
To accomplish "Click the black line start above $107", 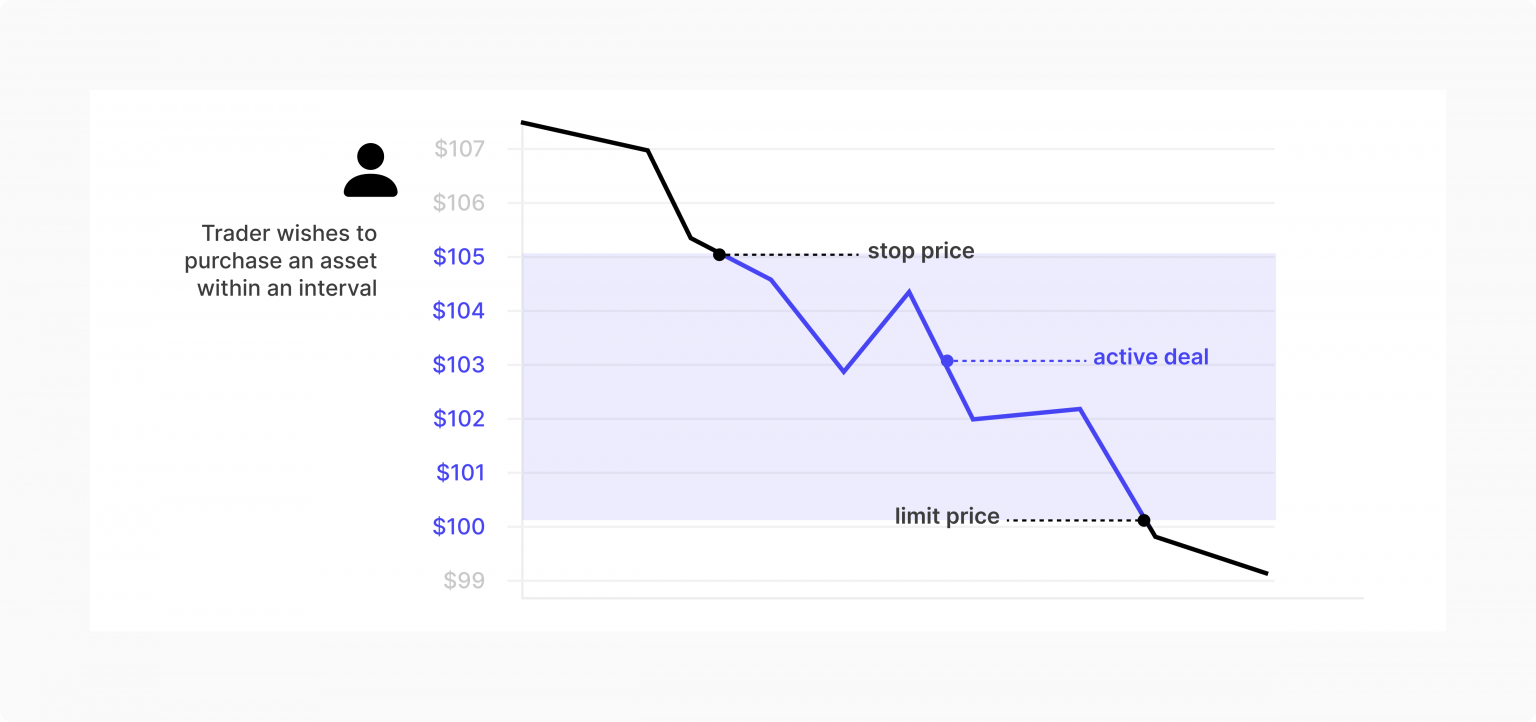I will click(x=524, y=123).
